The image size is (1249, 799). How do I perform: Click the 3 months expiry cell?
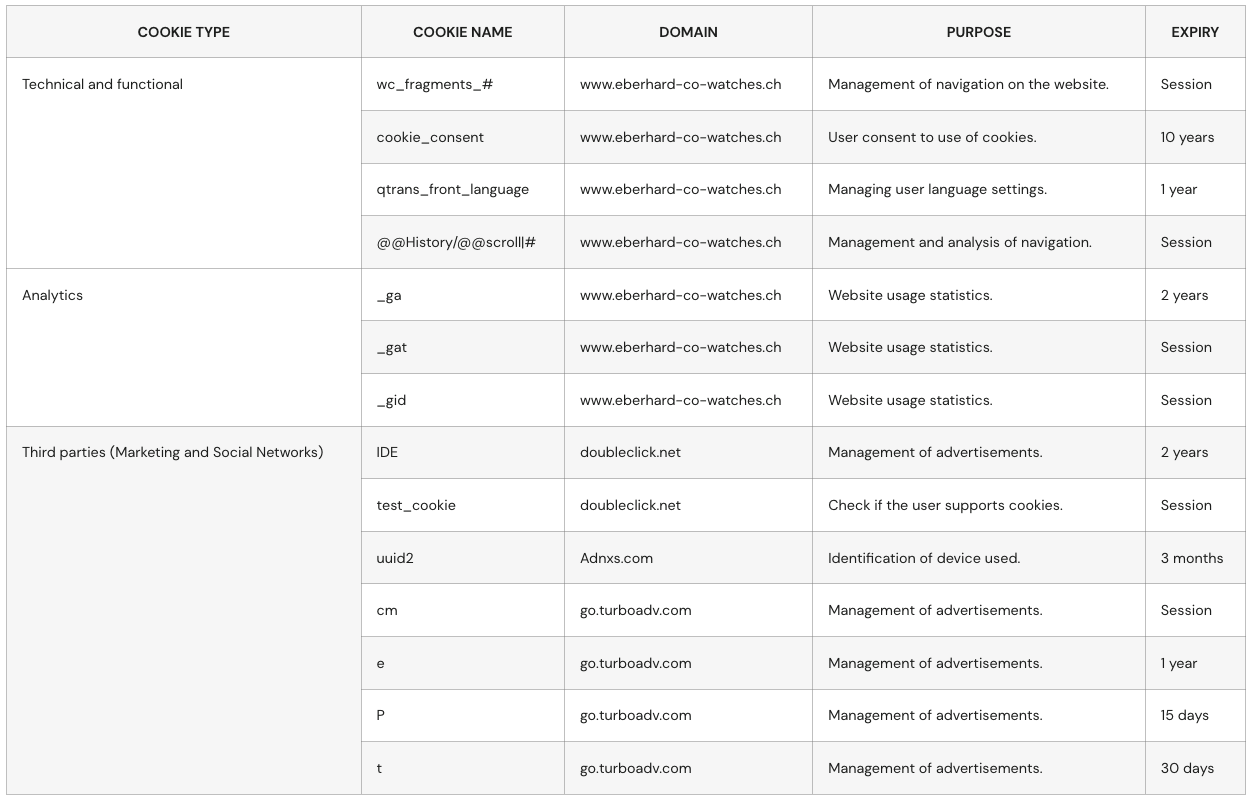pyautogui.click(x=1191, y=559)
